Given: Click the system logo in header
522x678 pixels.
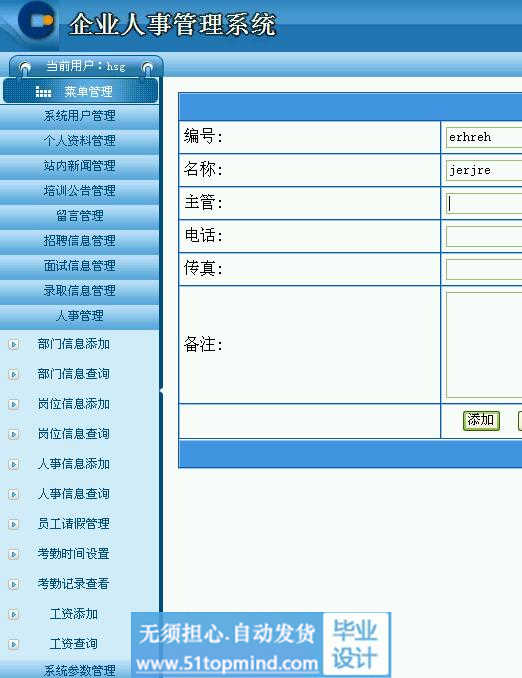Looking at the screenshot, I should click(x=36, y=19).
